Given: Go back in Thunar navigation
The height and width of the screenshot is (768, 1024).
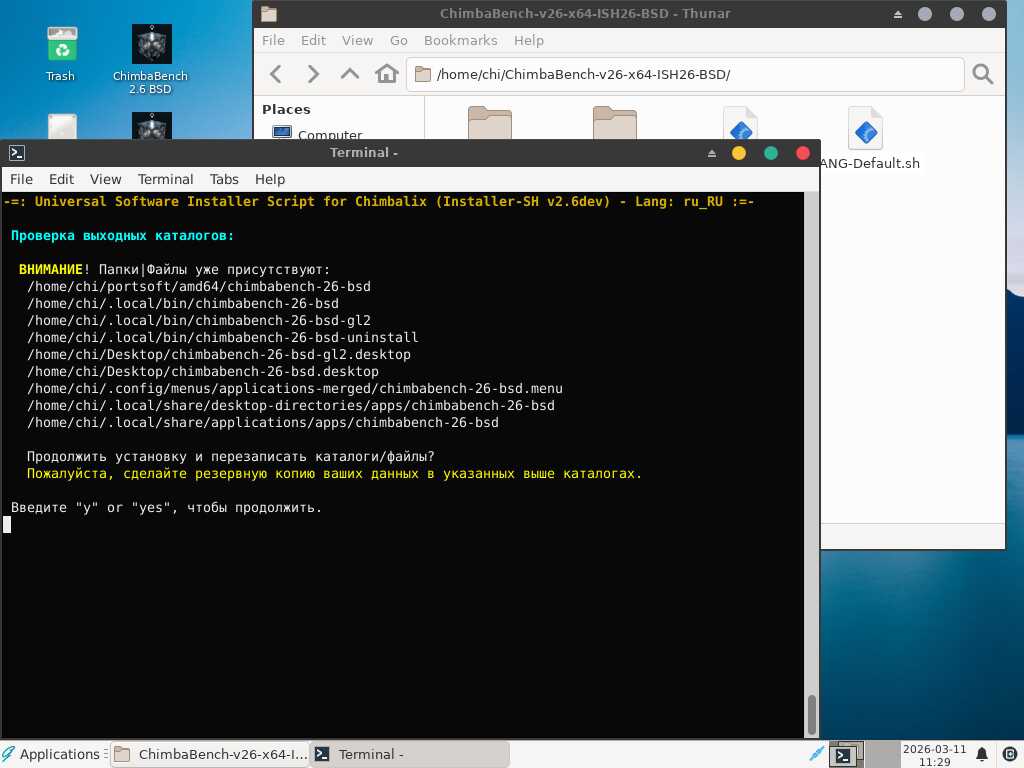Looking at the screenshot, I should [x=276, y=74].
